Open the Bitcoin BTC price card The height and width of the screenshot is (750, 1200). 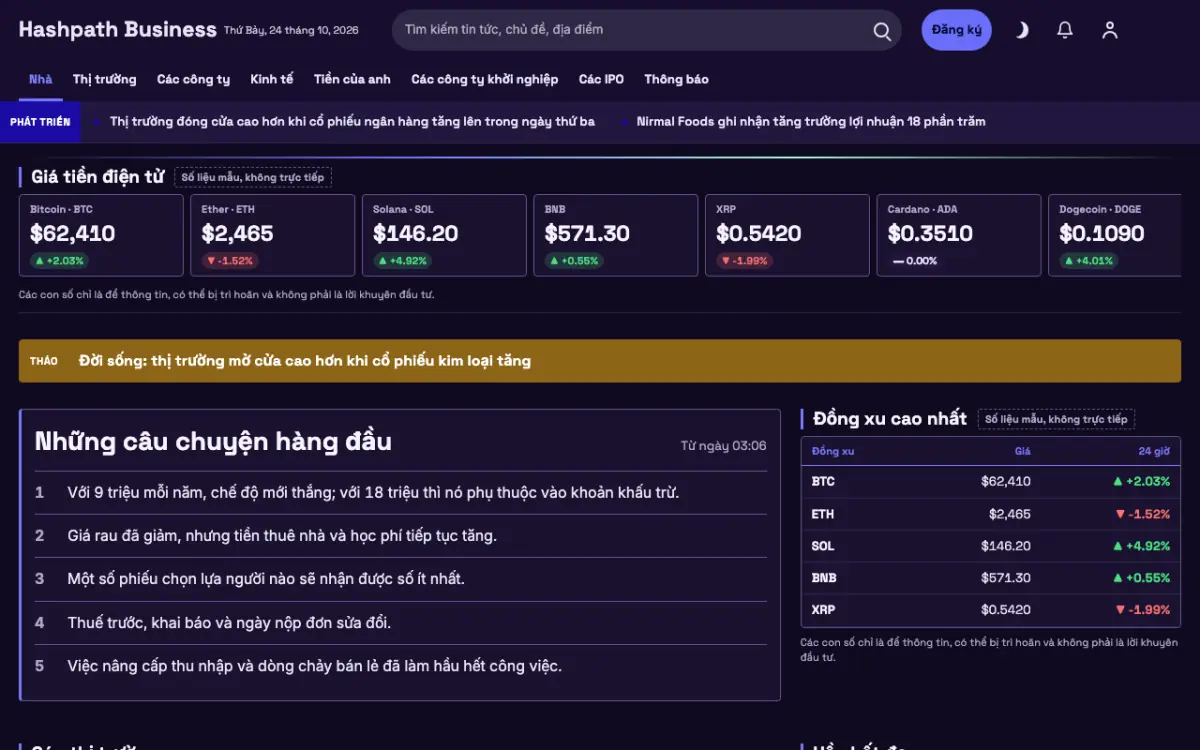[101, 235]
